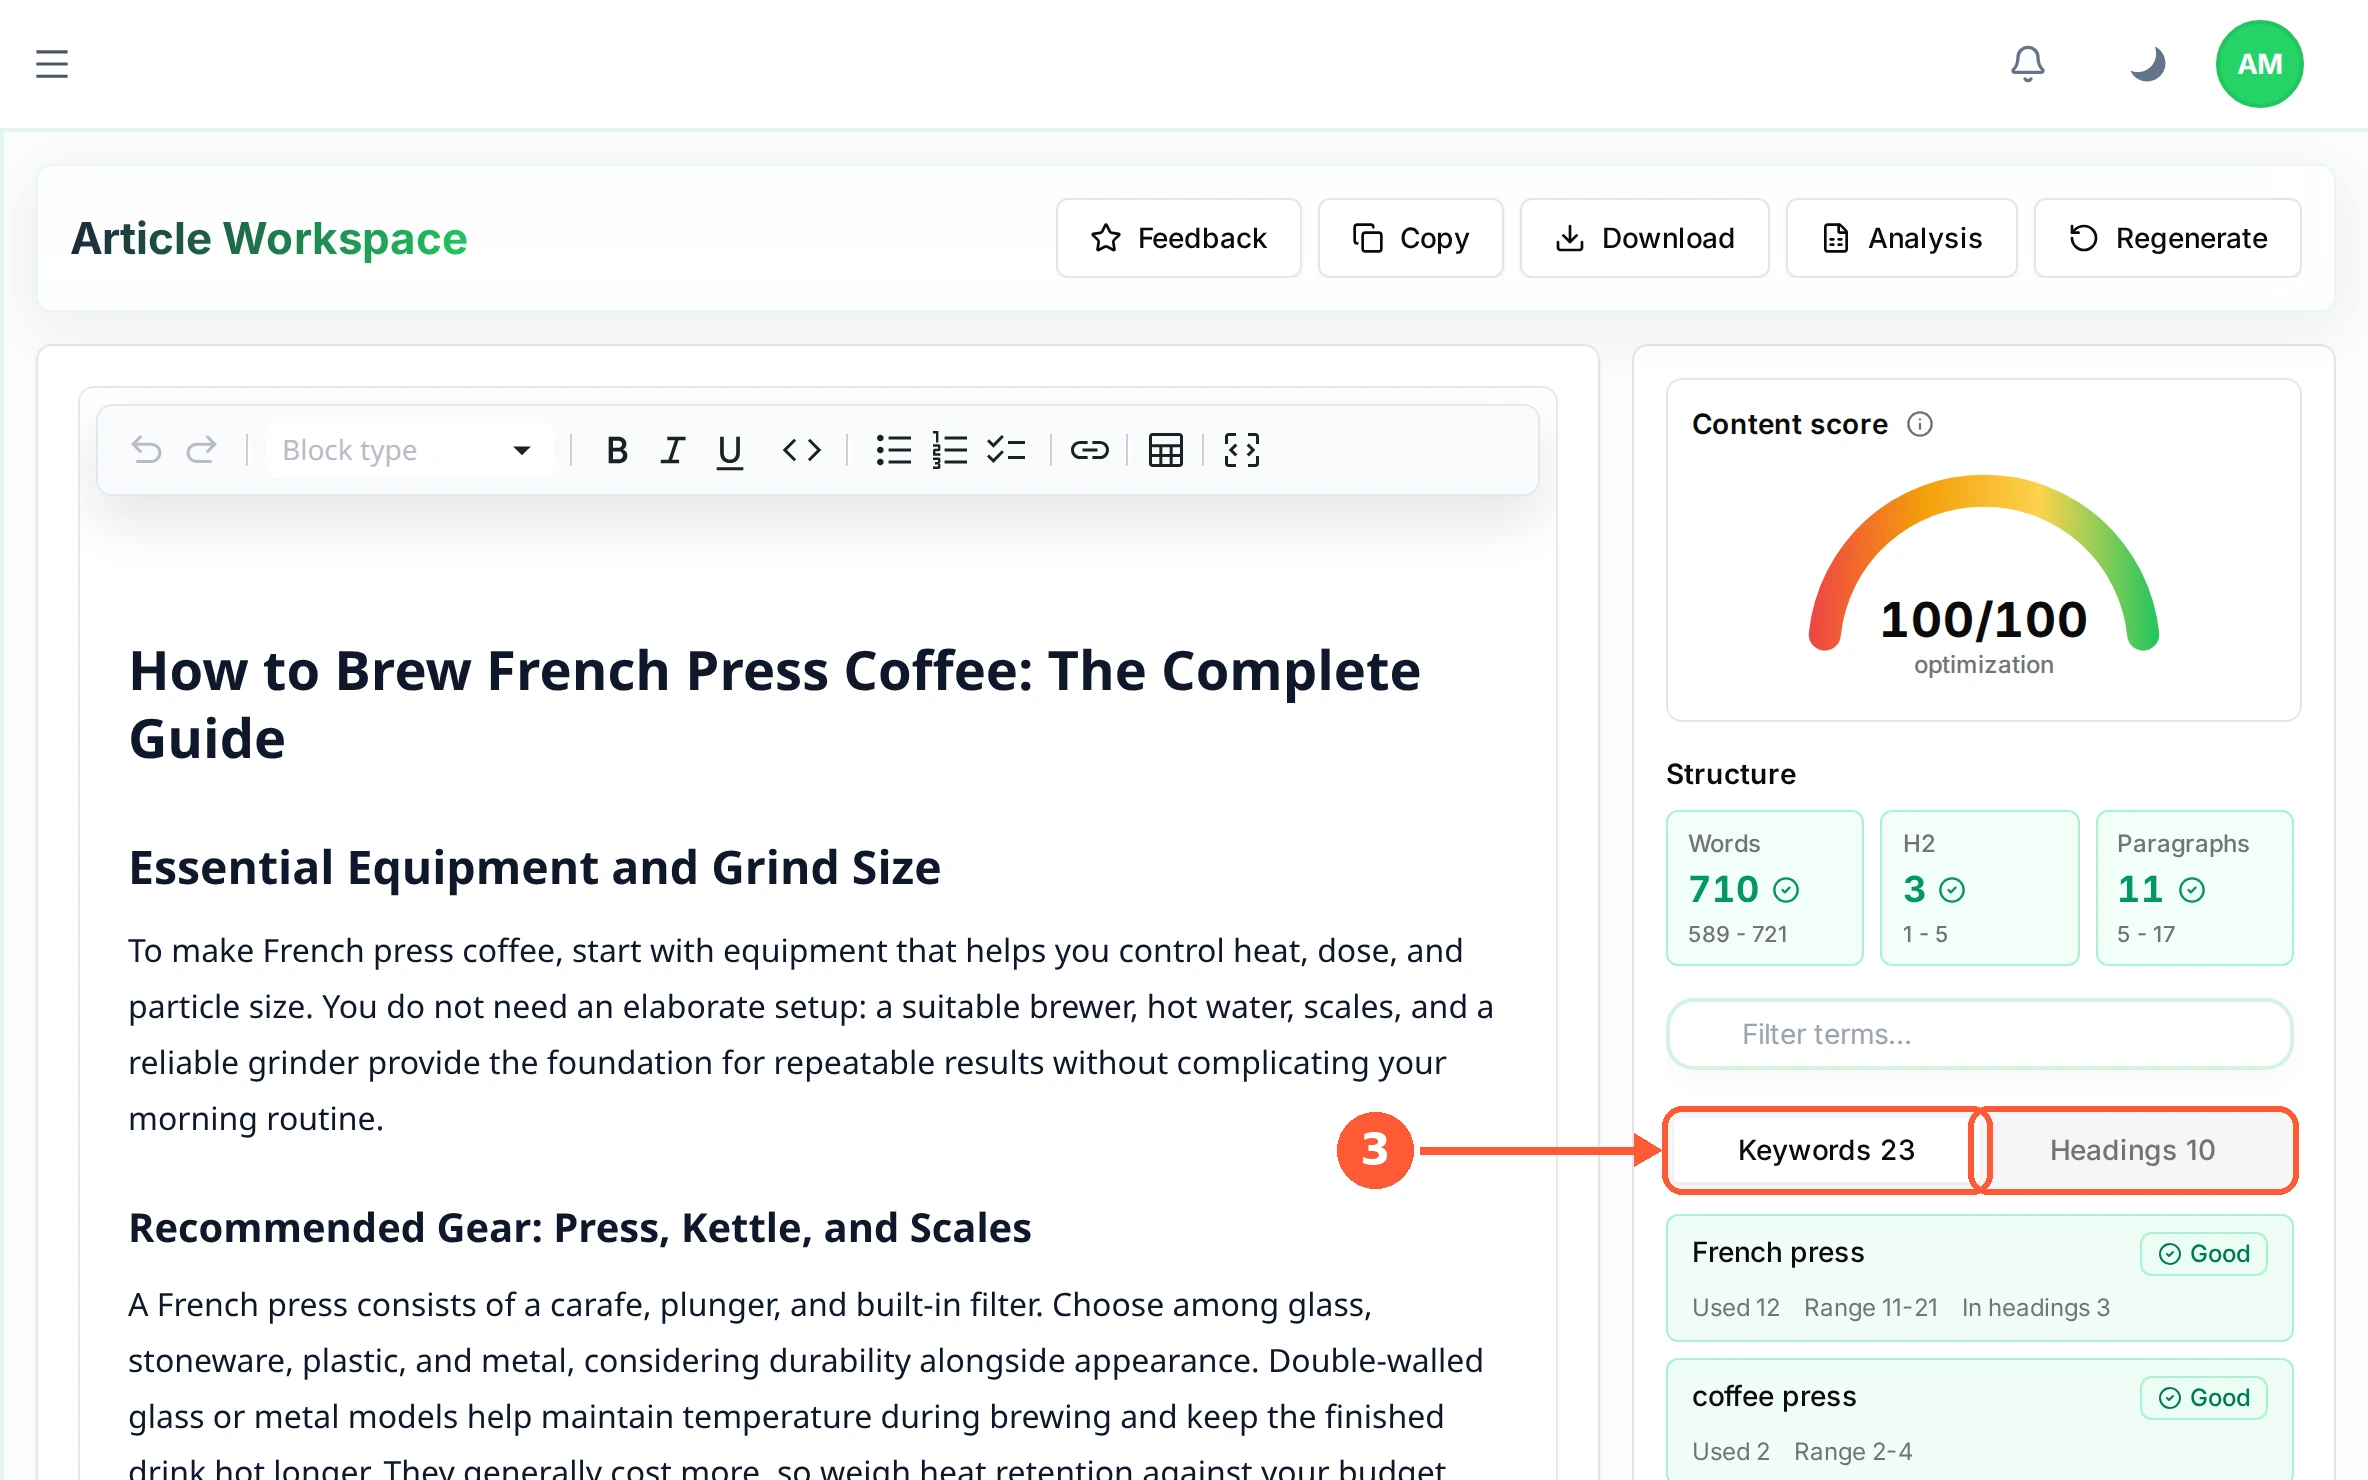Insert a numbered list
2368x1480 pixels.
click(x=950, y=450)
